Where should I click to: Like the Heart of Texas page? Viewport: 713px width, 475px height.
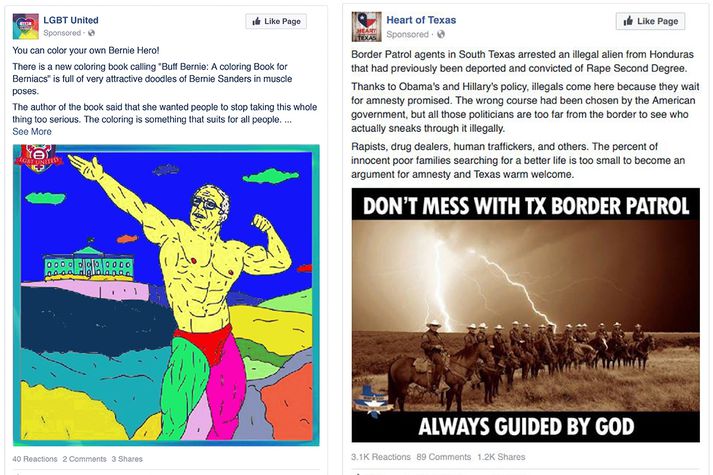tap(650, 21)
